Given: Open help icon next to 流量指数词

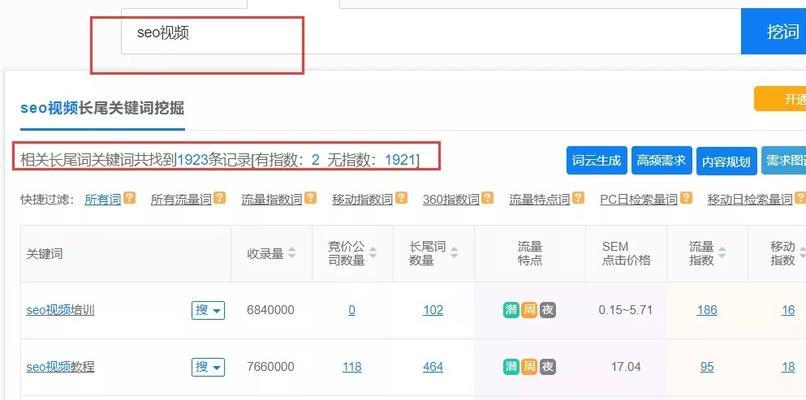Looking at the screenshot, I should [310, 198].
